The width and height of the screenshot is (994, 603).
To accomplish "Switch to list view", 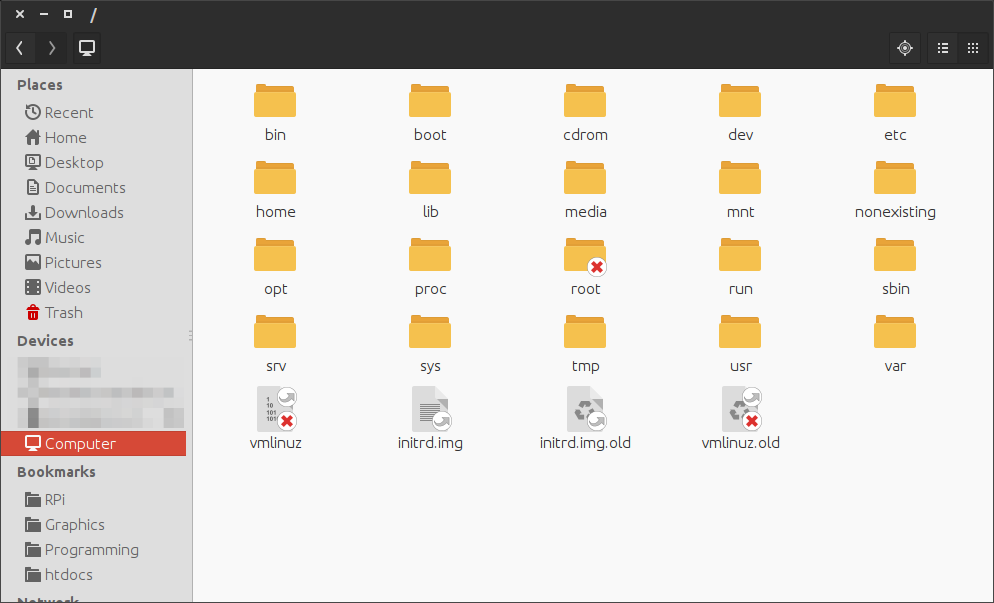I will click(941, 47).
